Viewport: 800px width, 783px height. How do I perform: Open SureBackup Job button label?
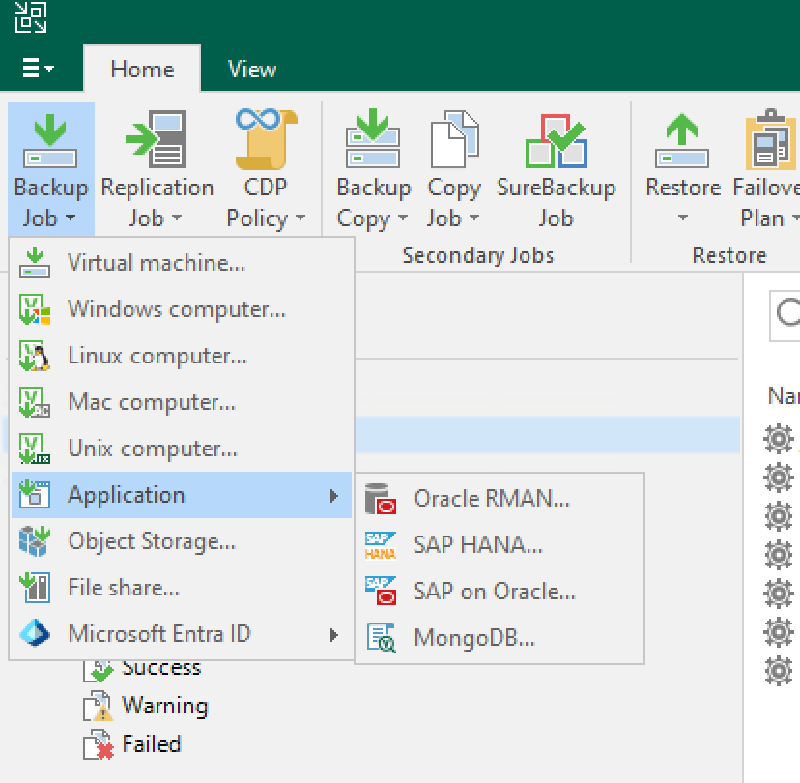pos(556,203)
